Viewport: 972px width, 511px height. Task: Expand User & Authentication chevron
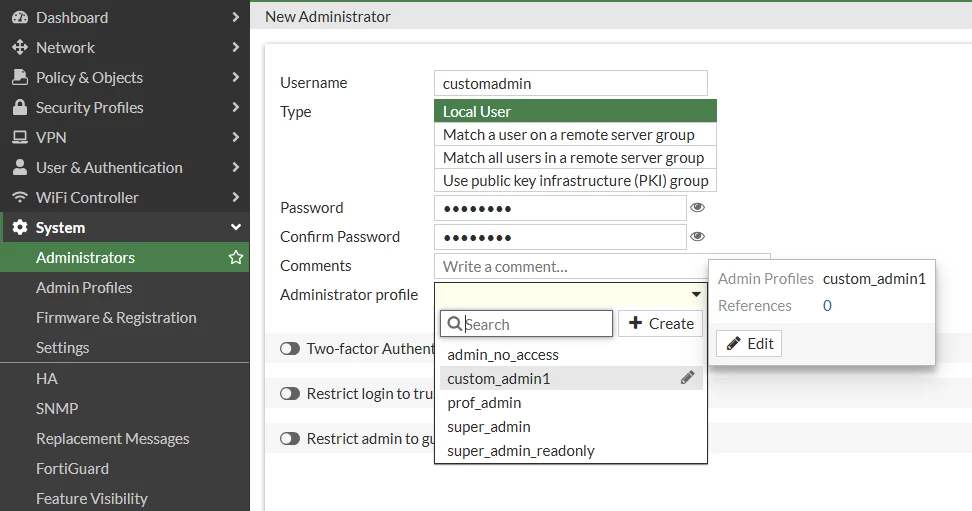pyautogui.click(x=236, y=167)
